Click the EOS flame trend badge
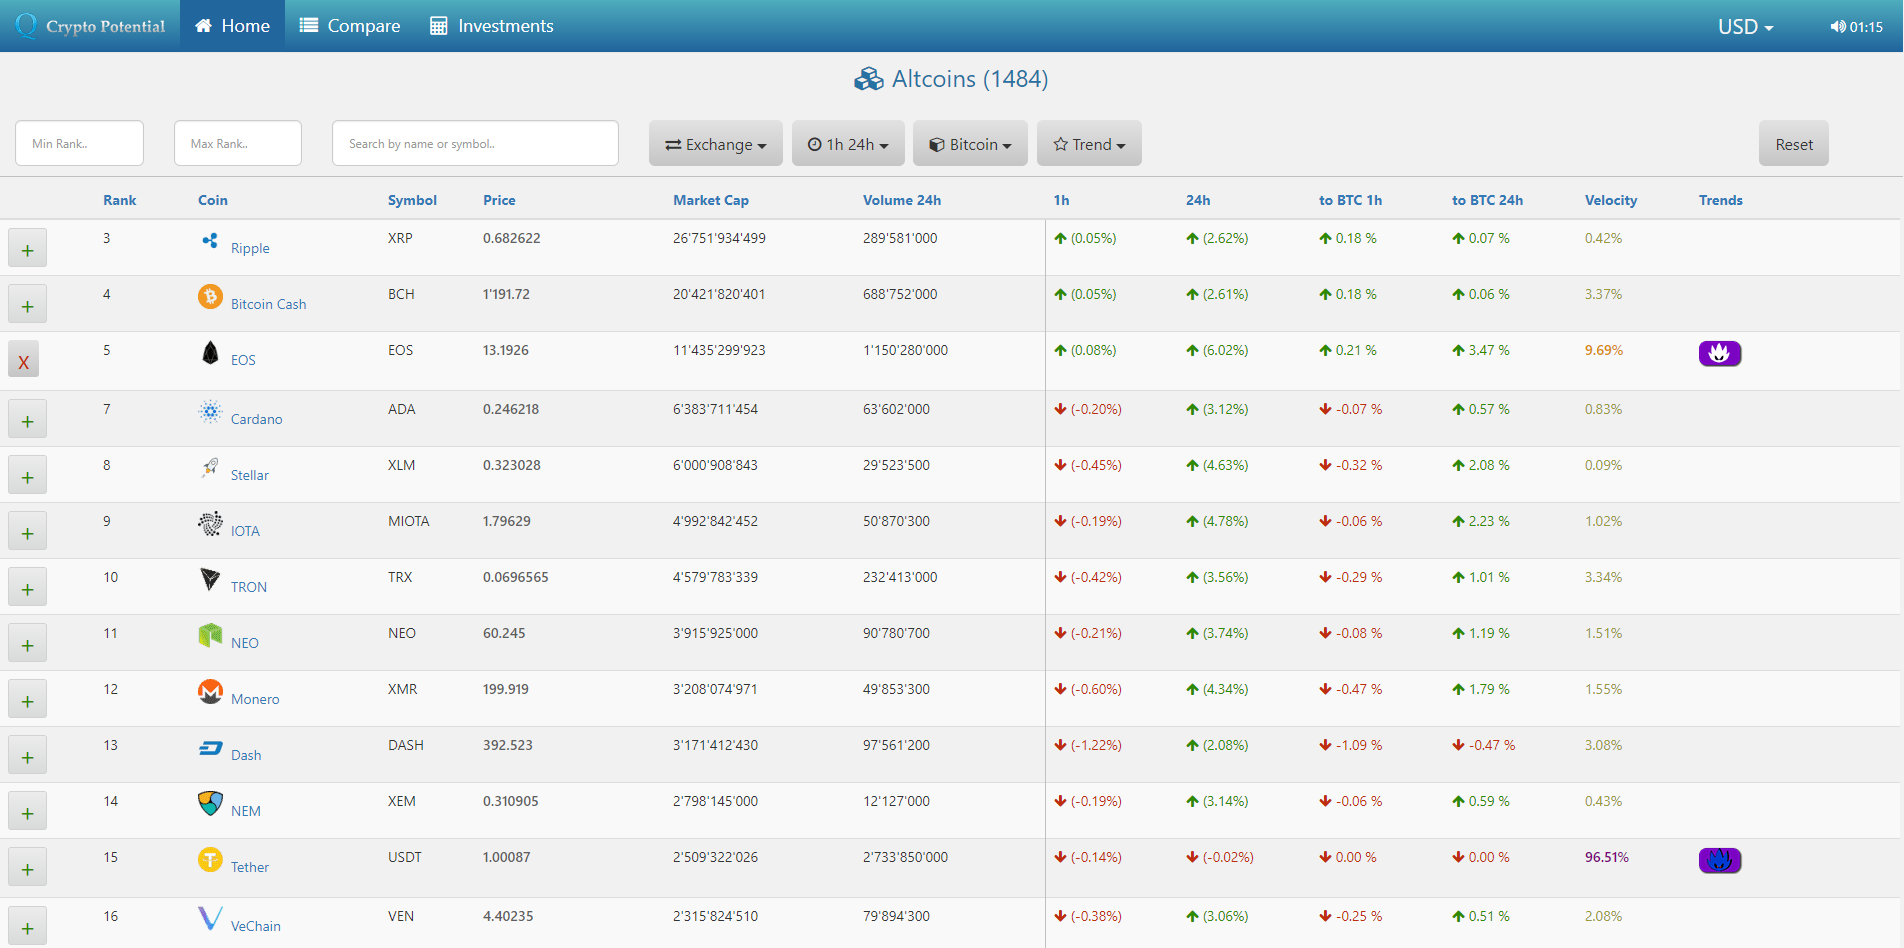This screenshot has width=1904, height=948. pyautogui.click(x=1720, y=353)
